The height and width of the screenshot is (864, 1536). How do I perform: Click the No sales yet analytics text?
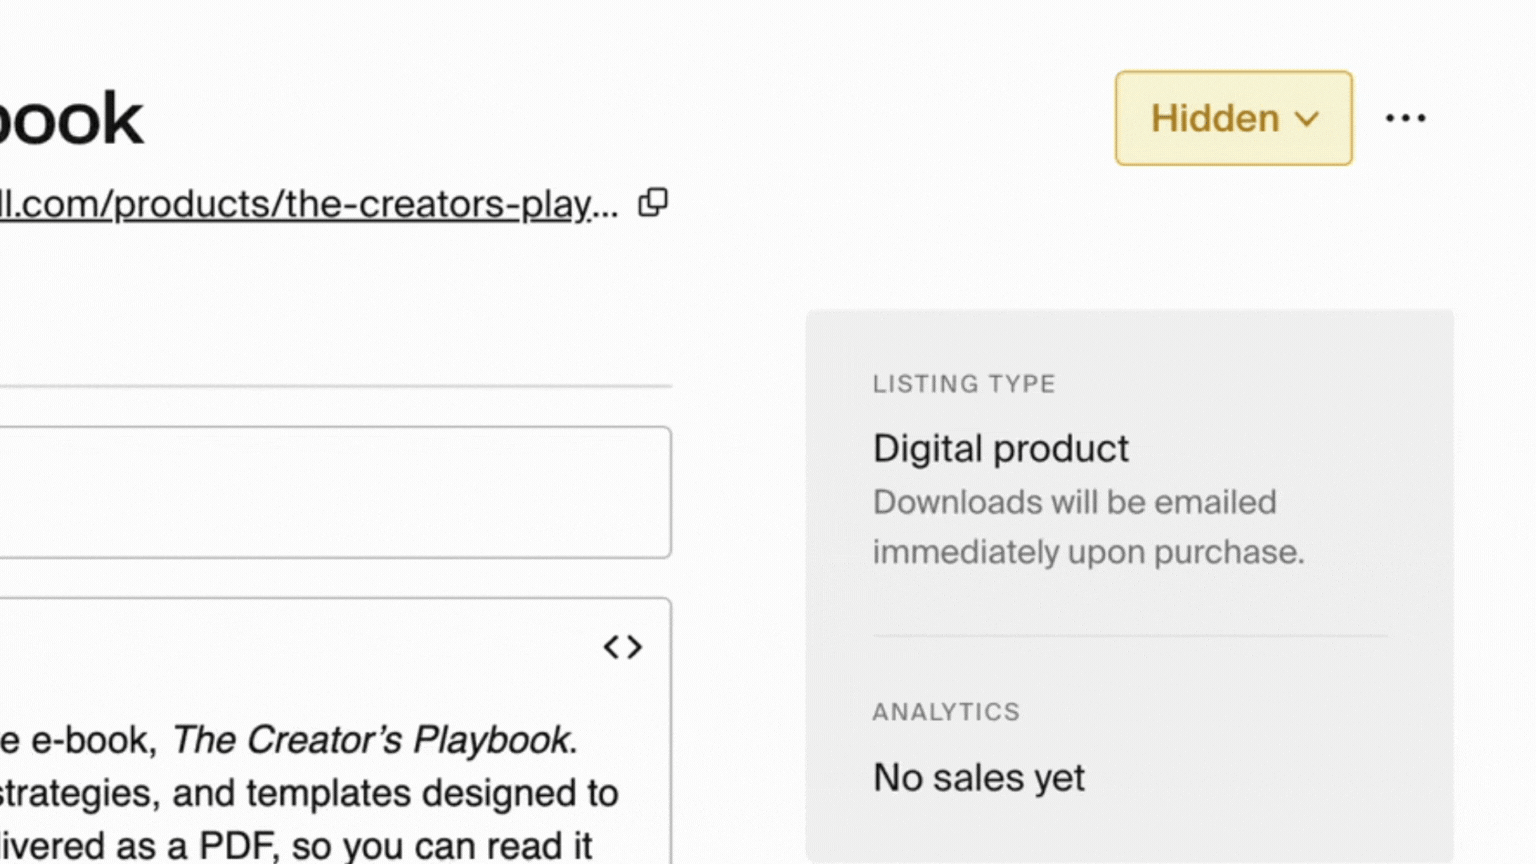pos(978,777)
